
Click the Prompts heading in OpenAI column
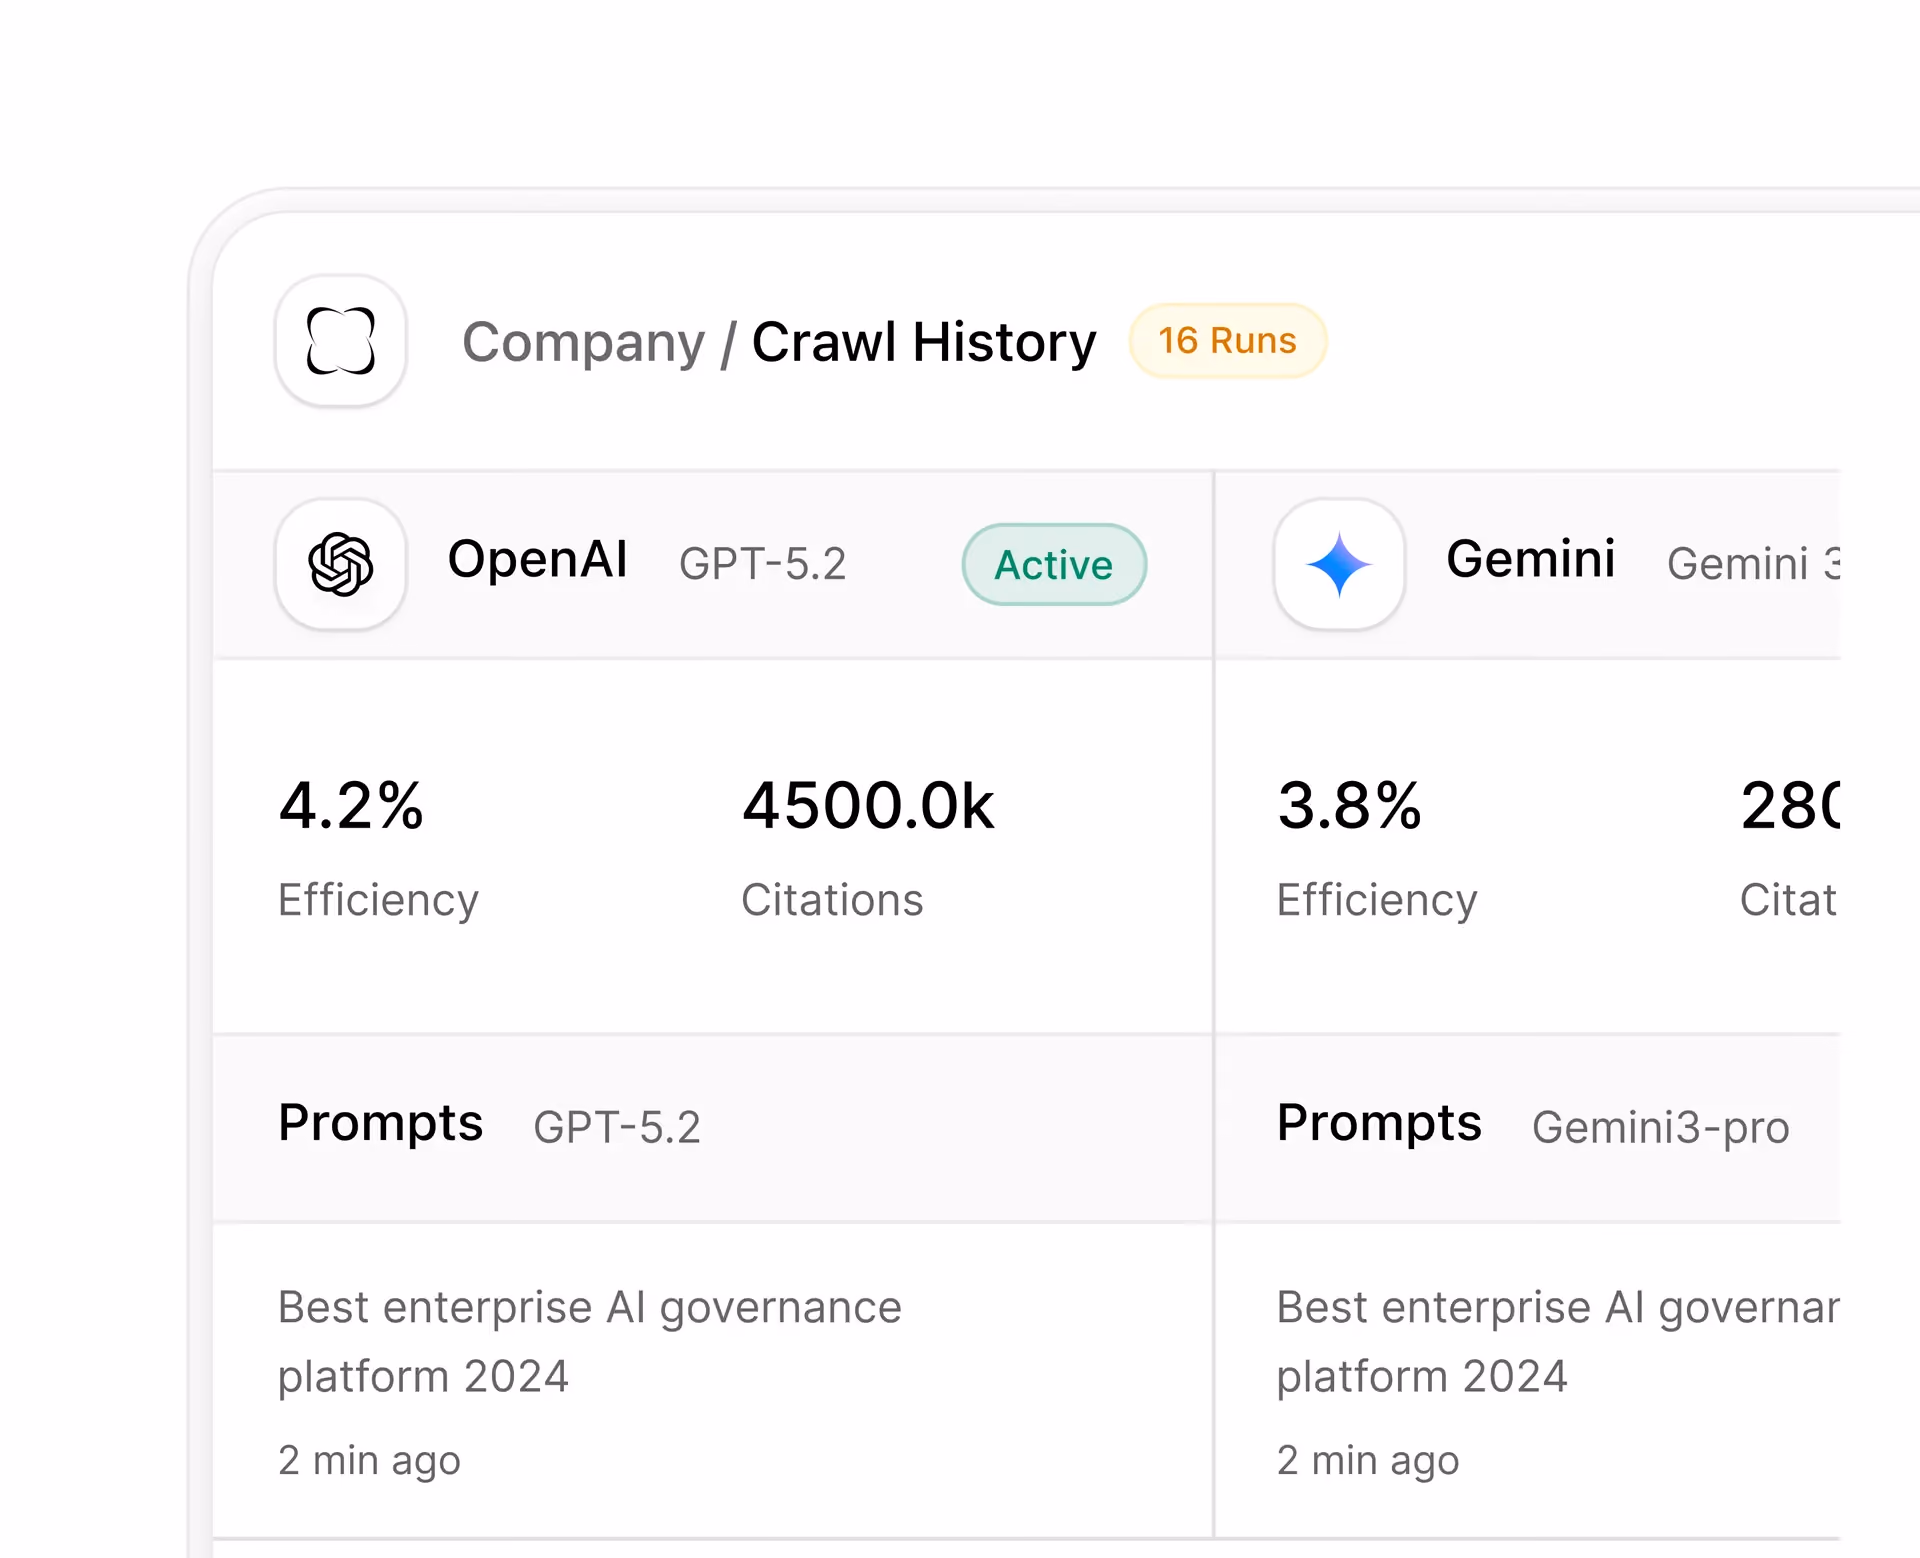[x=381, y=1124]
